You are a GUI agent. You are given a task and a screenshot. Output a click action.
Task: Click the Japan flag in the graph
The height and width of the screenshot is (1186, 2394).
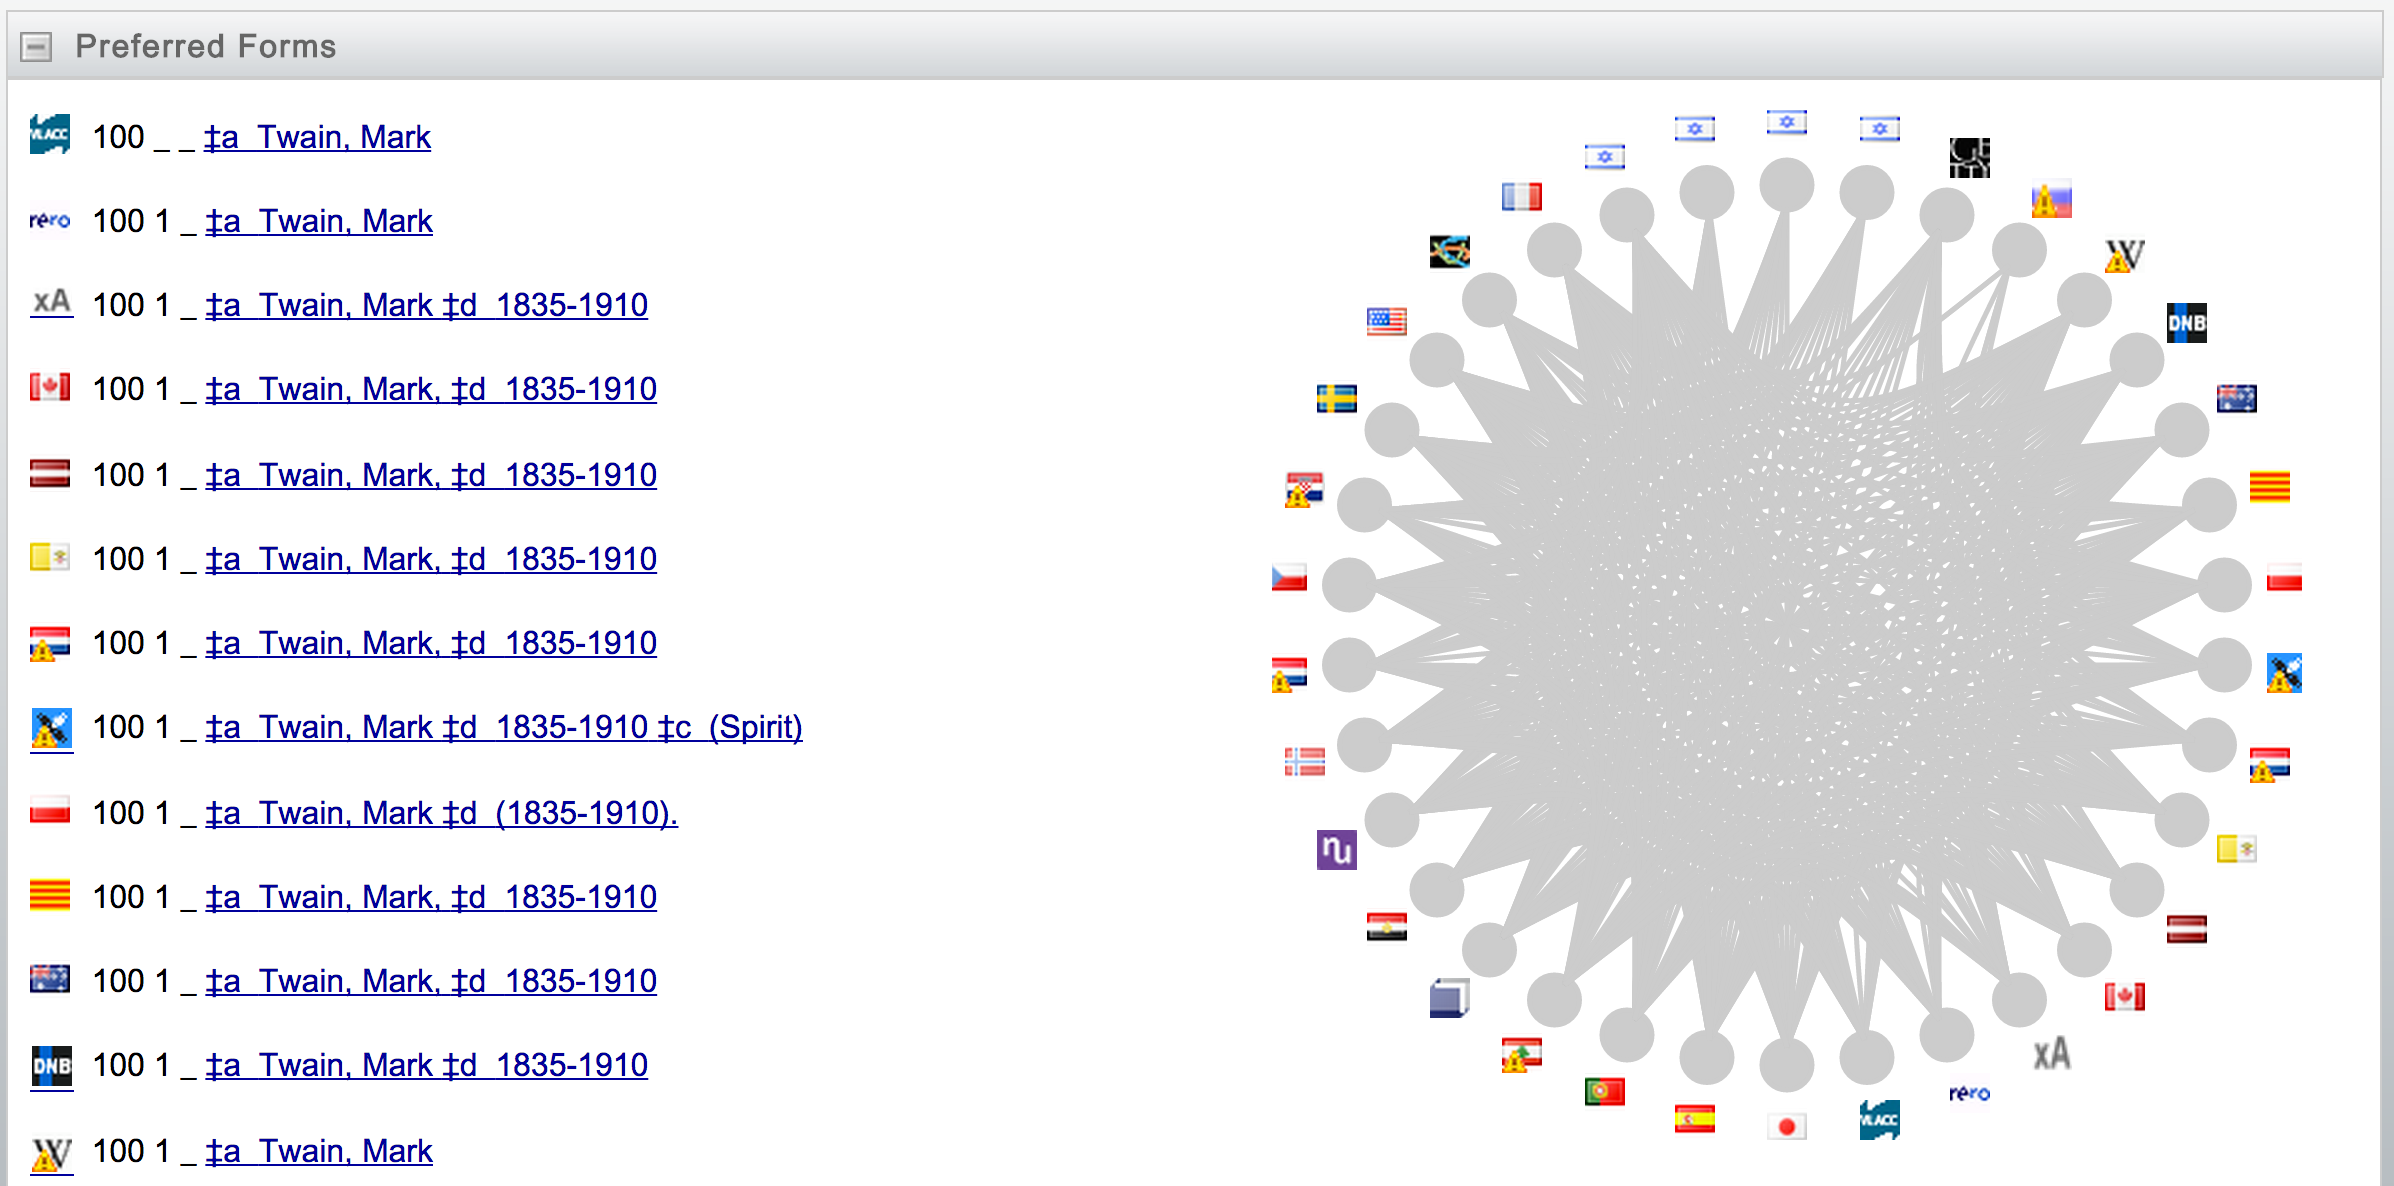(1786, 1127)
